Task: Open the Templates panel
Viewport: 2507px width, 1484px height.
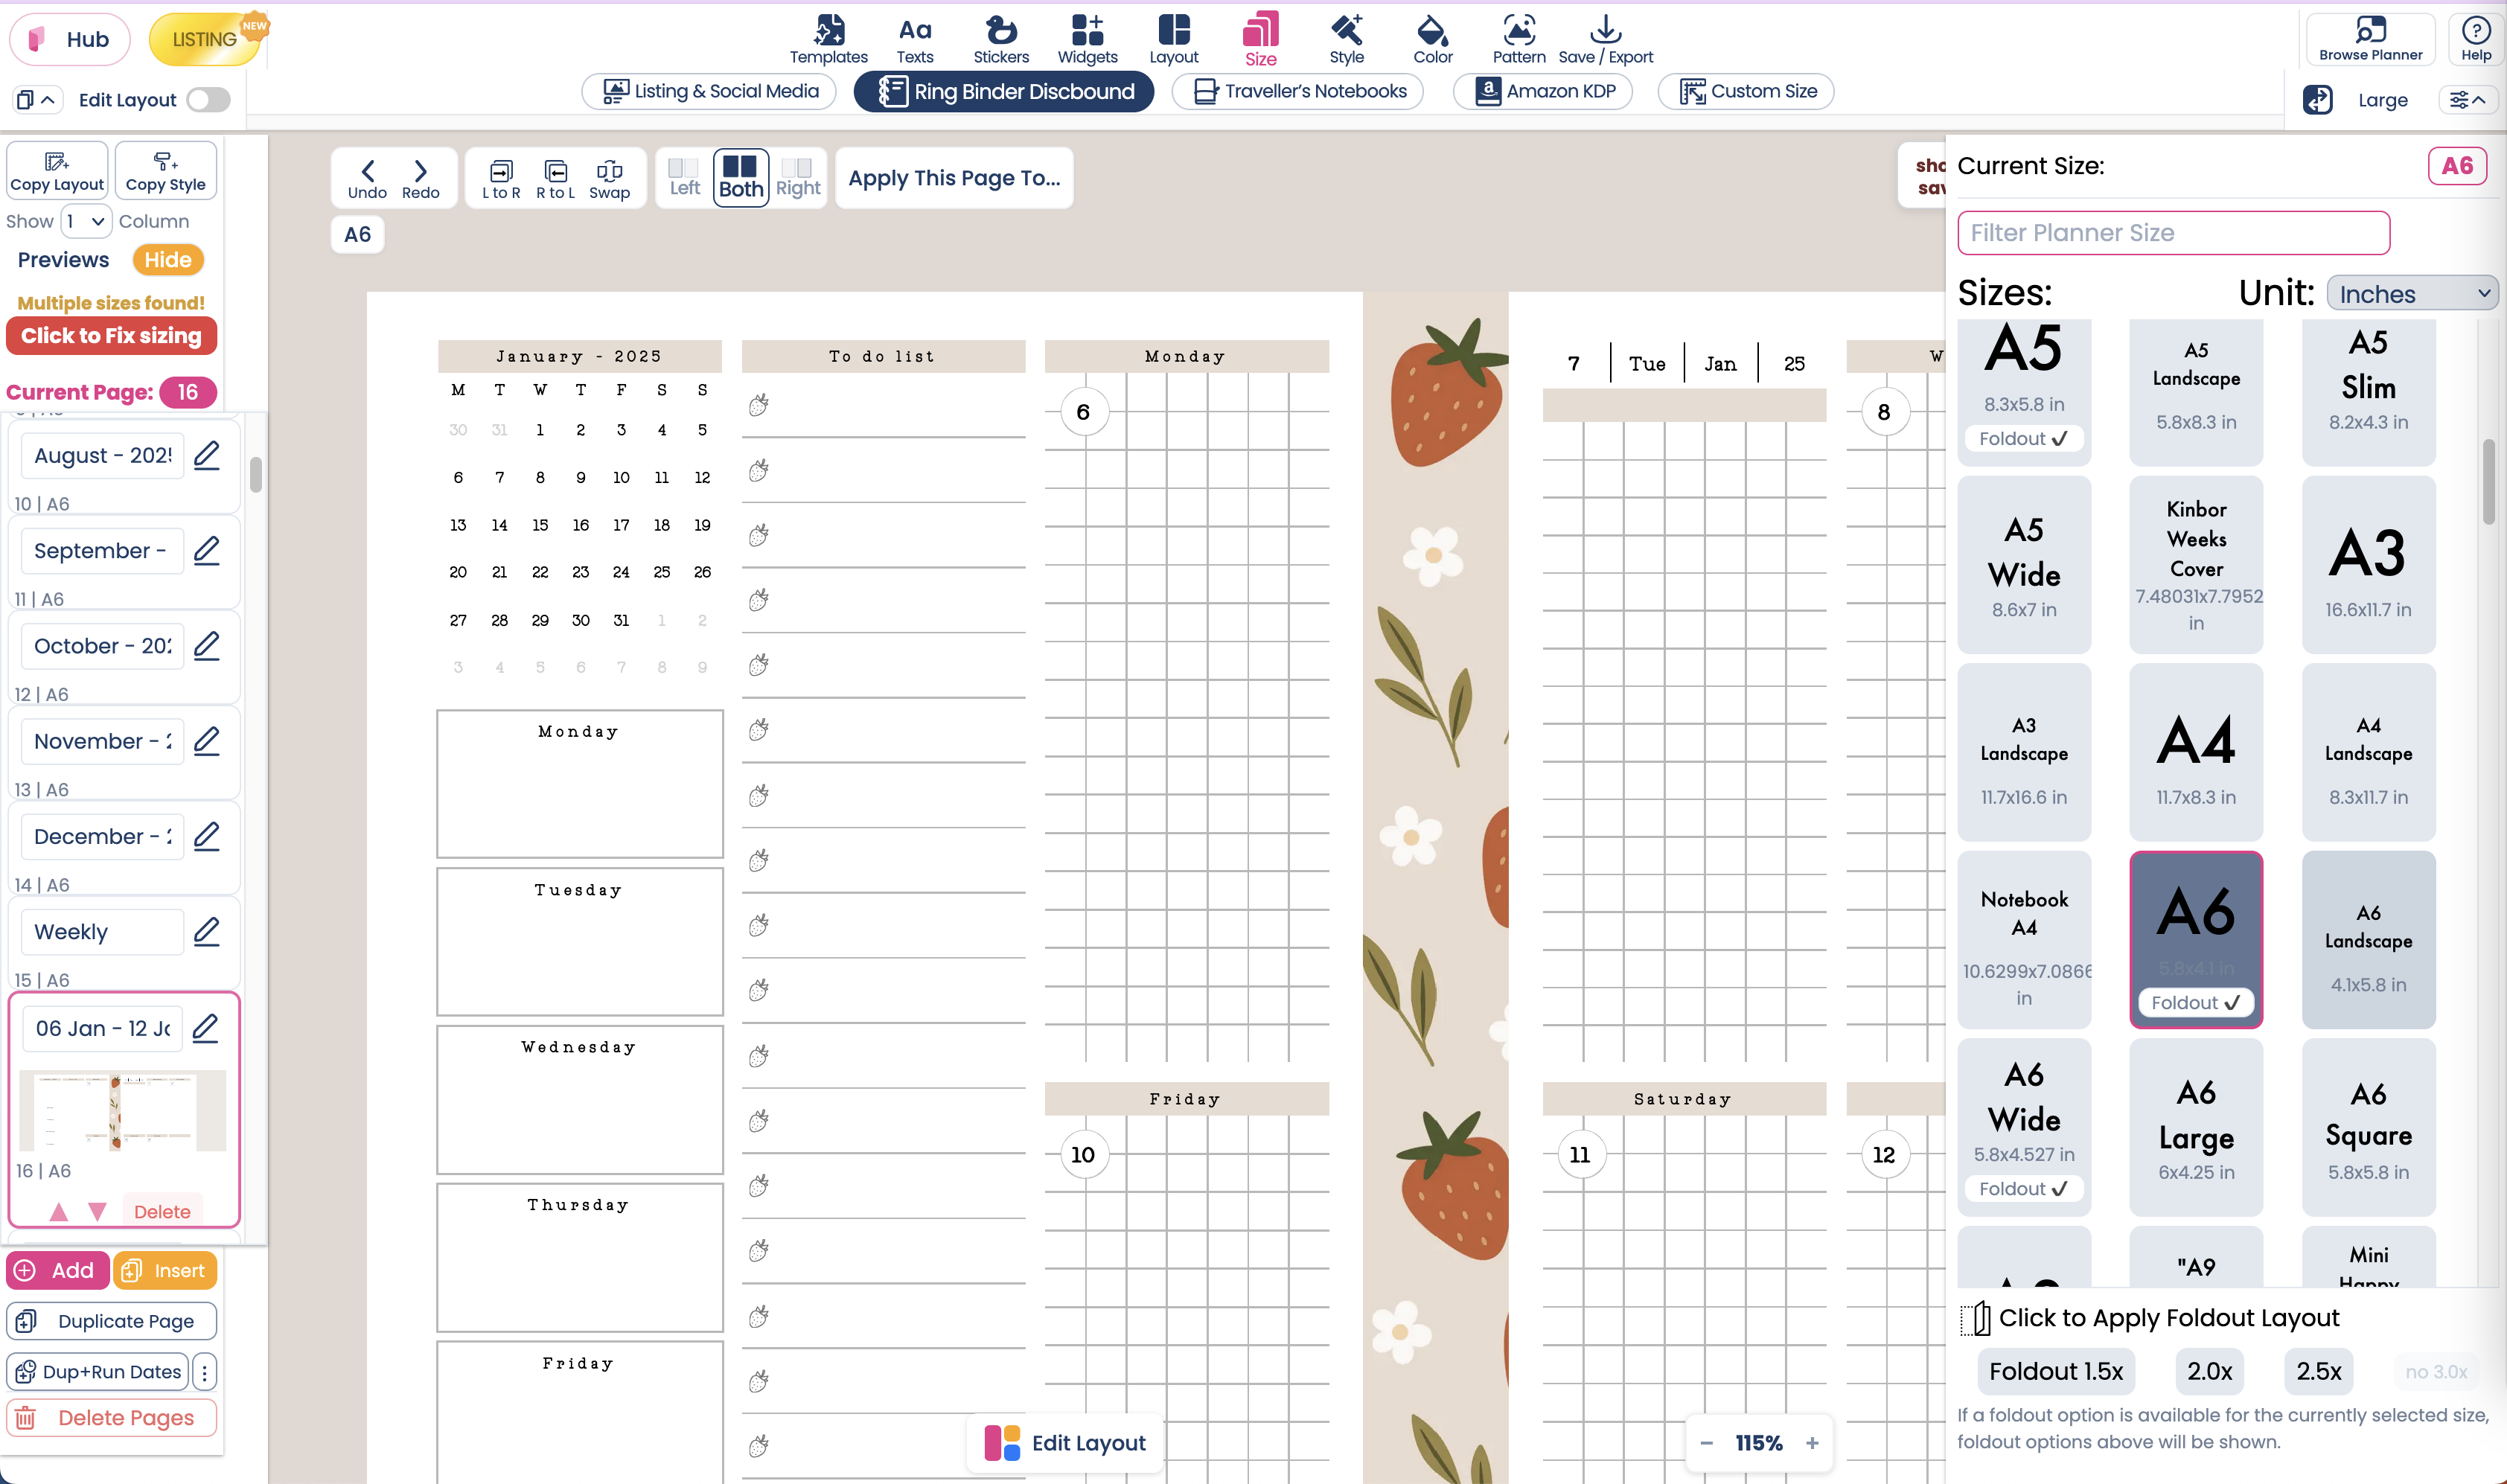Action: (x=828, y=38)
